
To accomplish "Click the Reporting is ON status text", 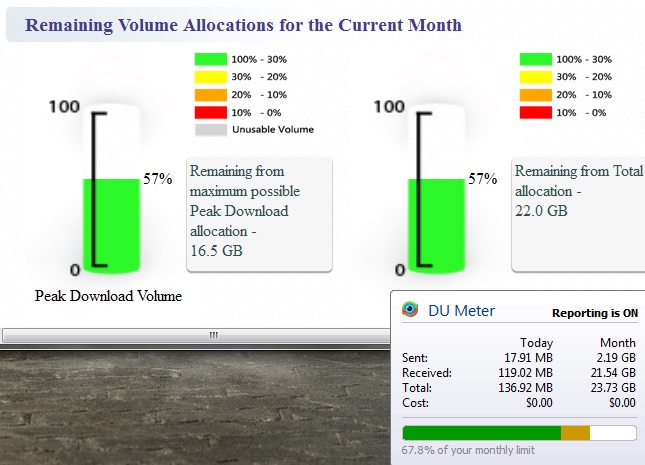I will pos(595,313).
